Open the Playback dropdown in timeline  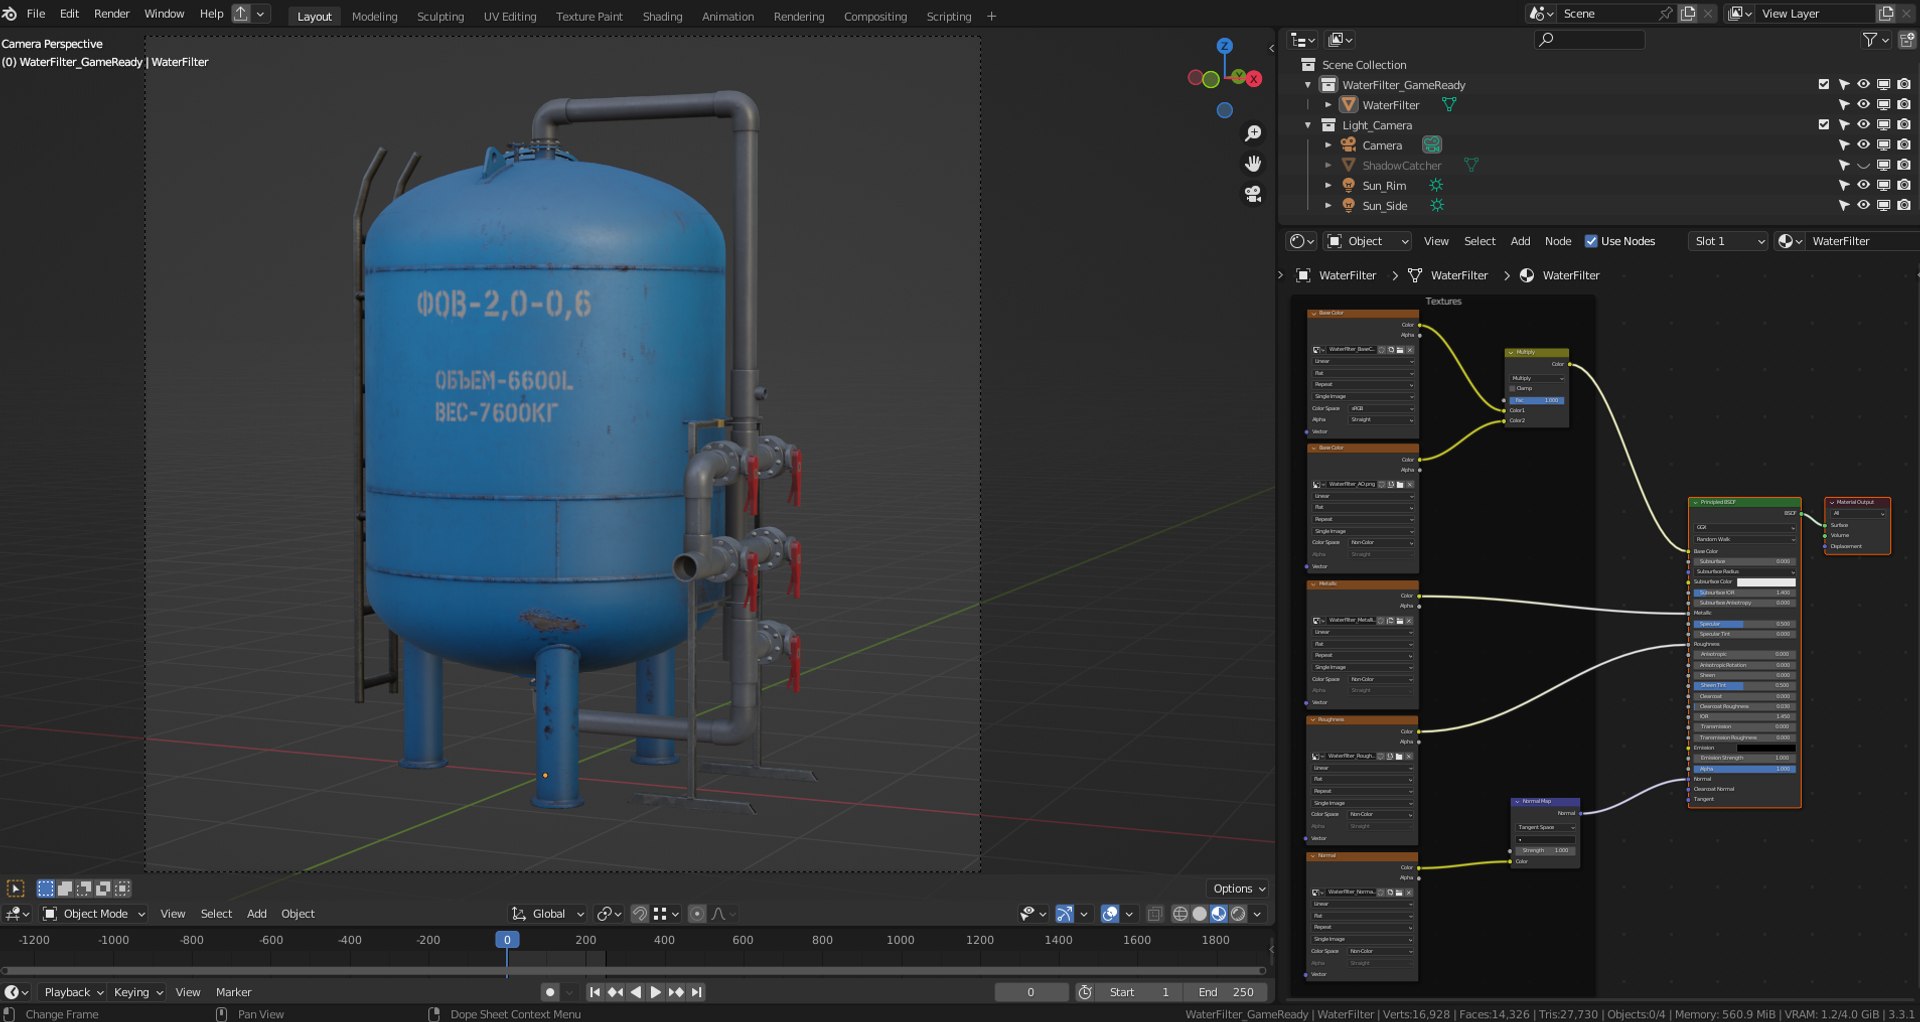coord(74,992)
